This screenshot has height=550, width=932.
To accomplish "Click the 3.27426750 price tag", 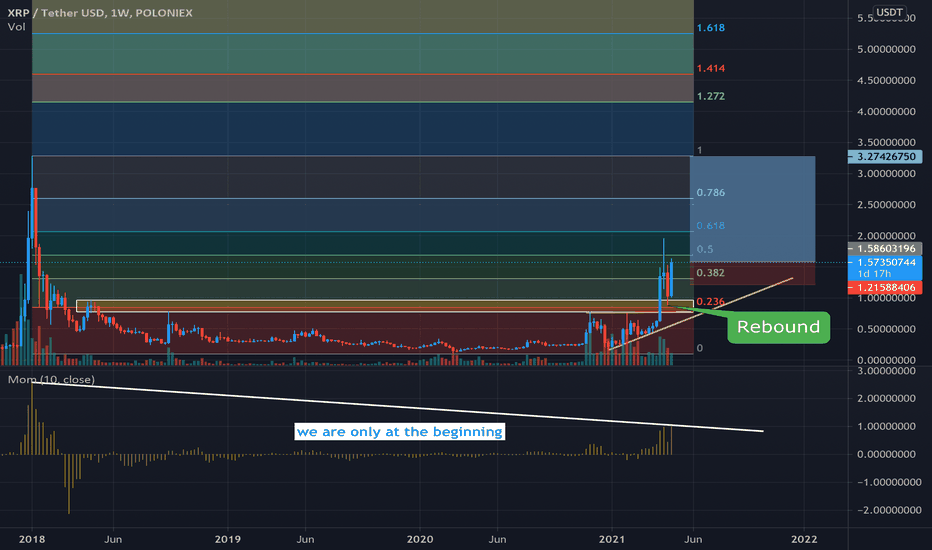I will pyautogui.click(x=885, y=157).
